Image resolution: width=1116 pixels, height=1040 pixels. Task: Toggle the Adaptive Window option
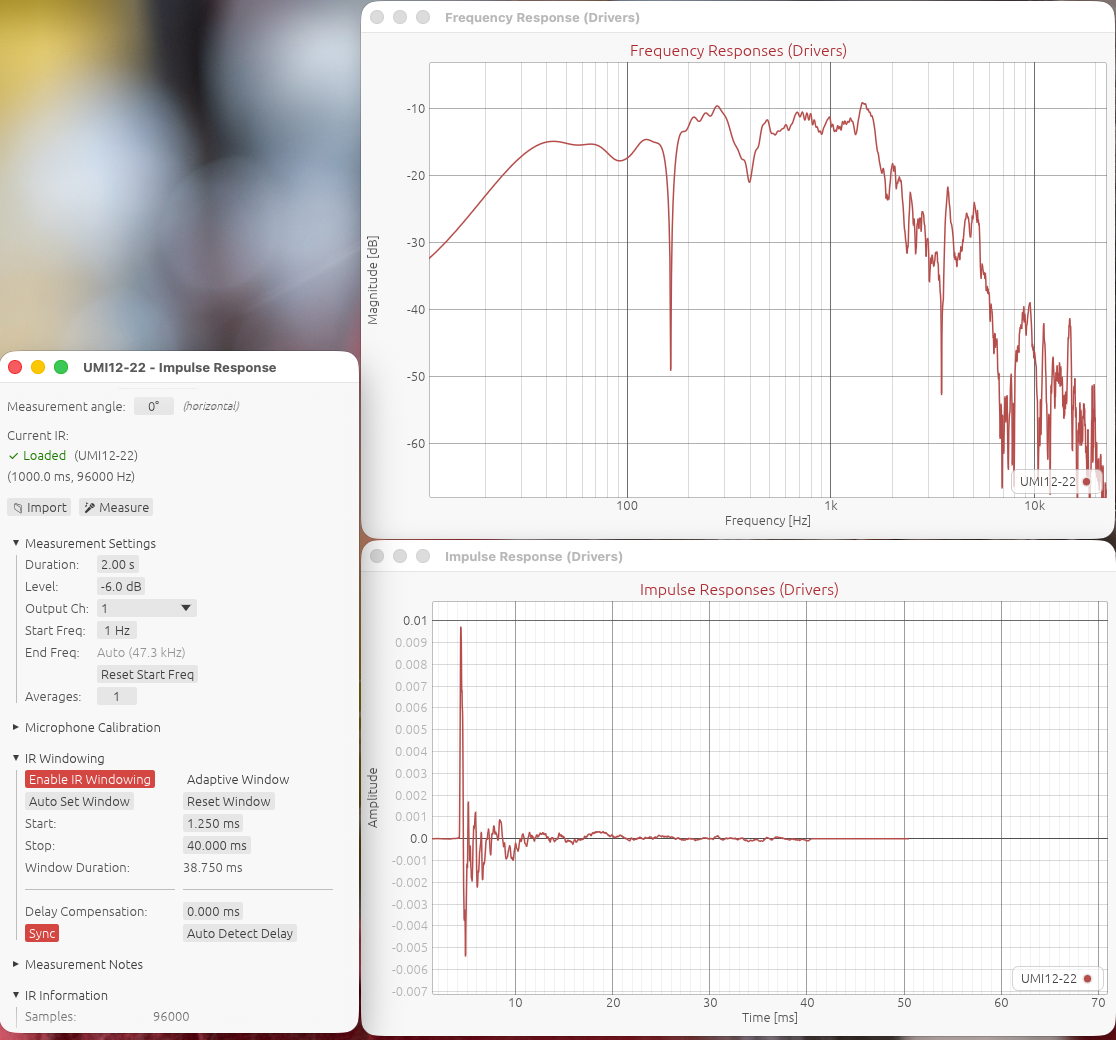pyautogui.click(x=238, y=779)
